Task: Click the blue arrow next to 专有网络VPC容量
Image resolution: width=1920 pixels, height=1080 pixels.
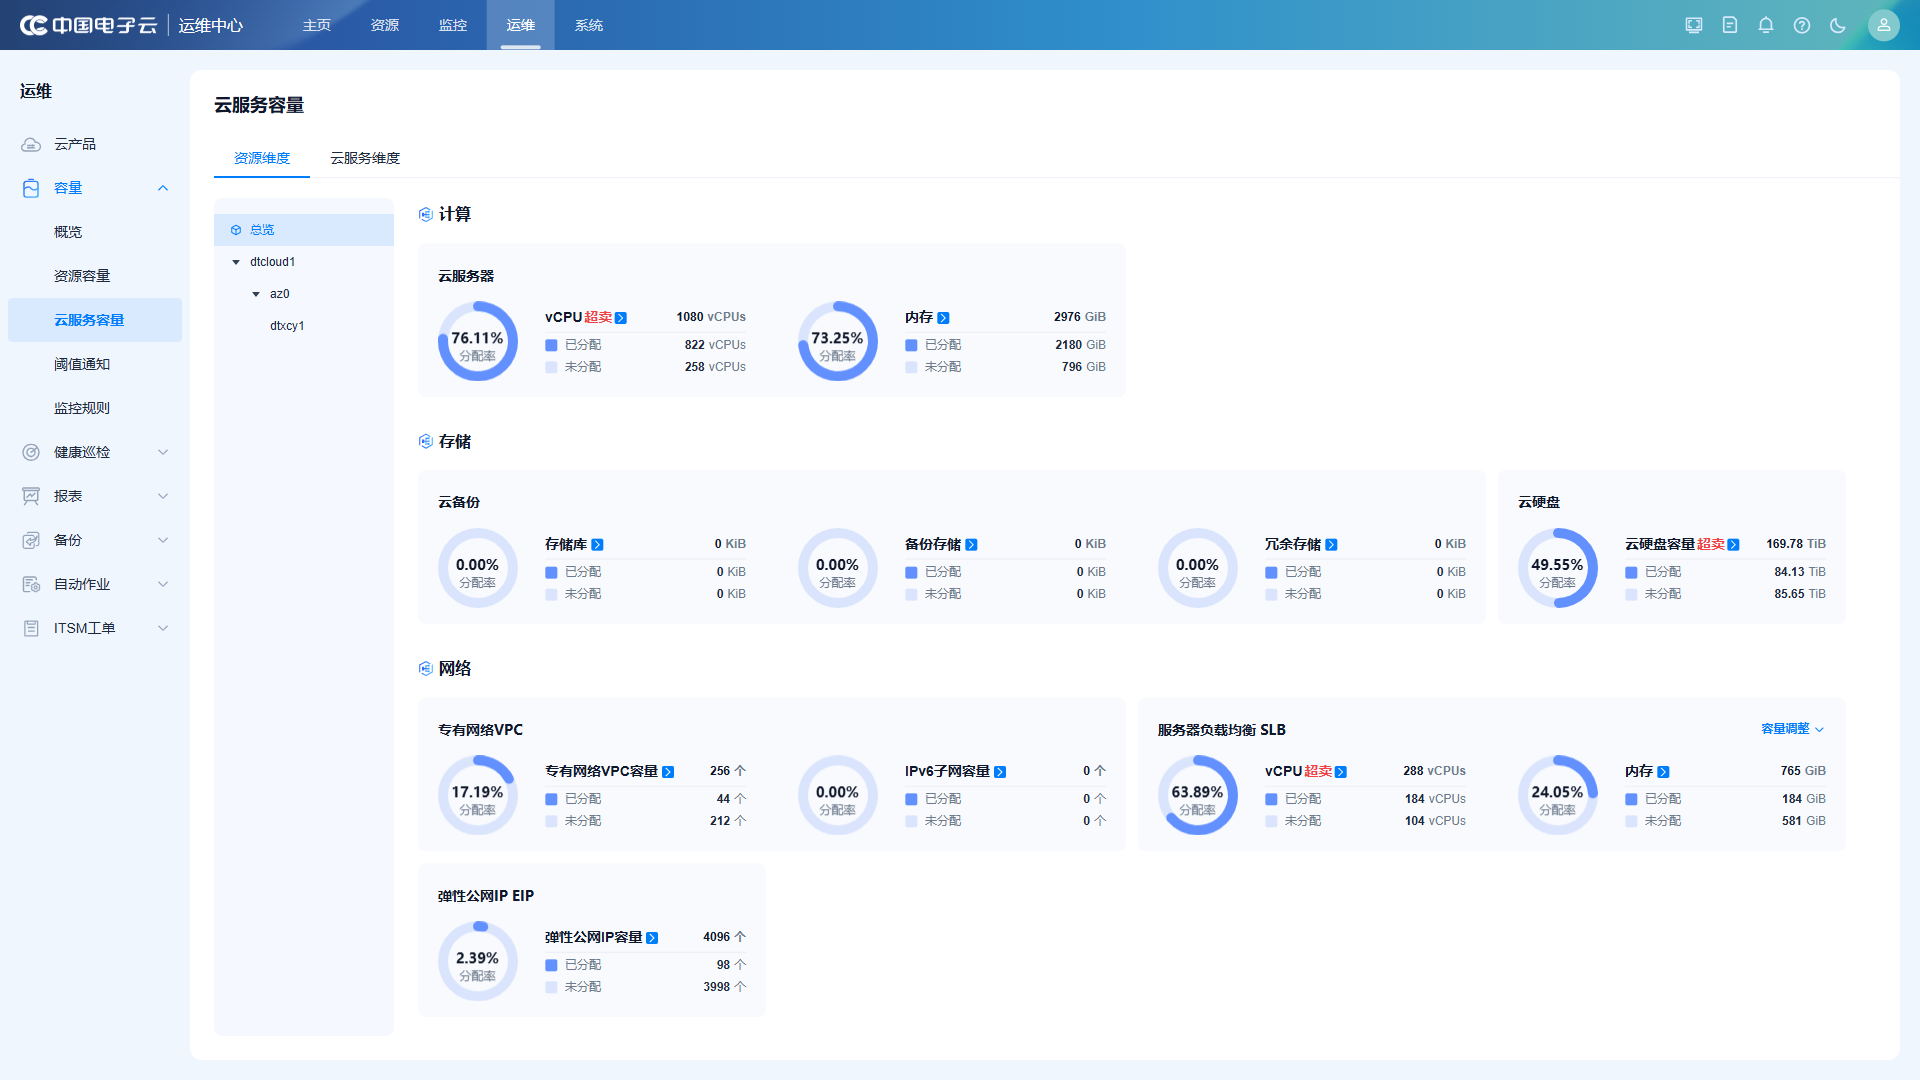Action: click(x=668, y=772)
